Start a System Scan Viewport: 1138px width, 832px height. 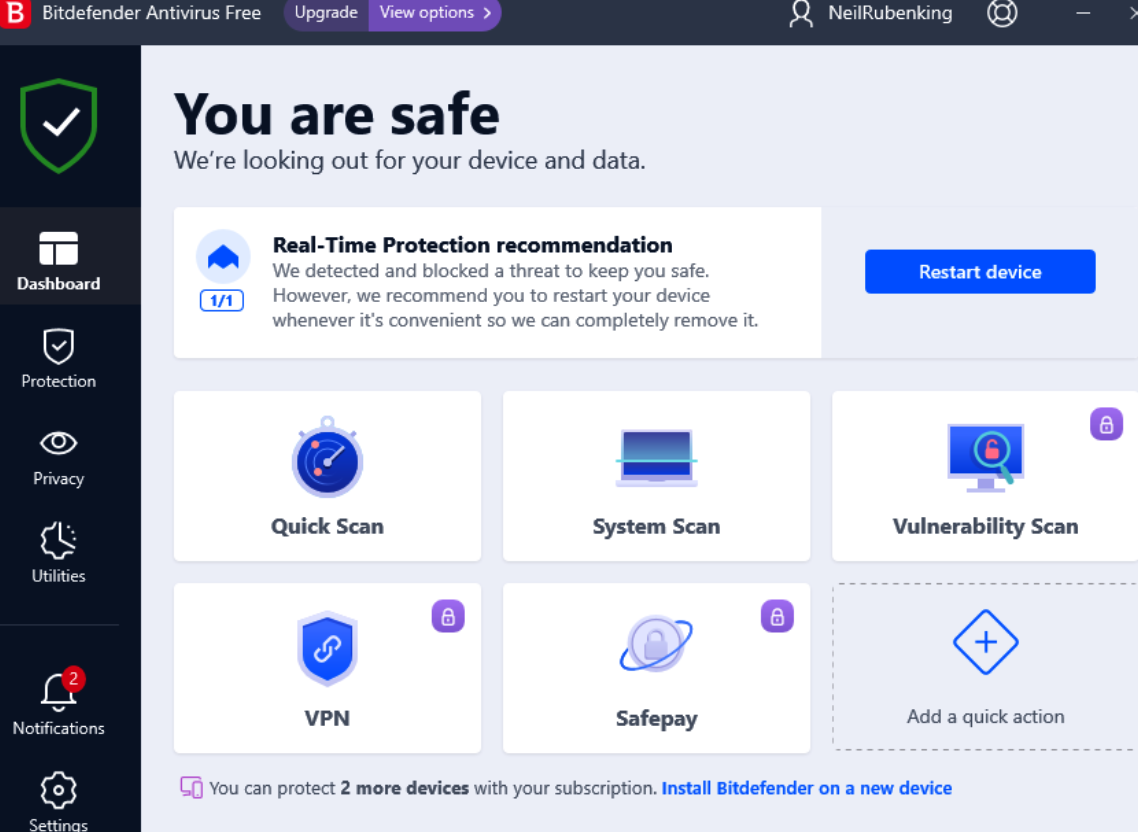[x=656, y=476]
